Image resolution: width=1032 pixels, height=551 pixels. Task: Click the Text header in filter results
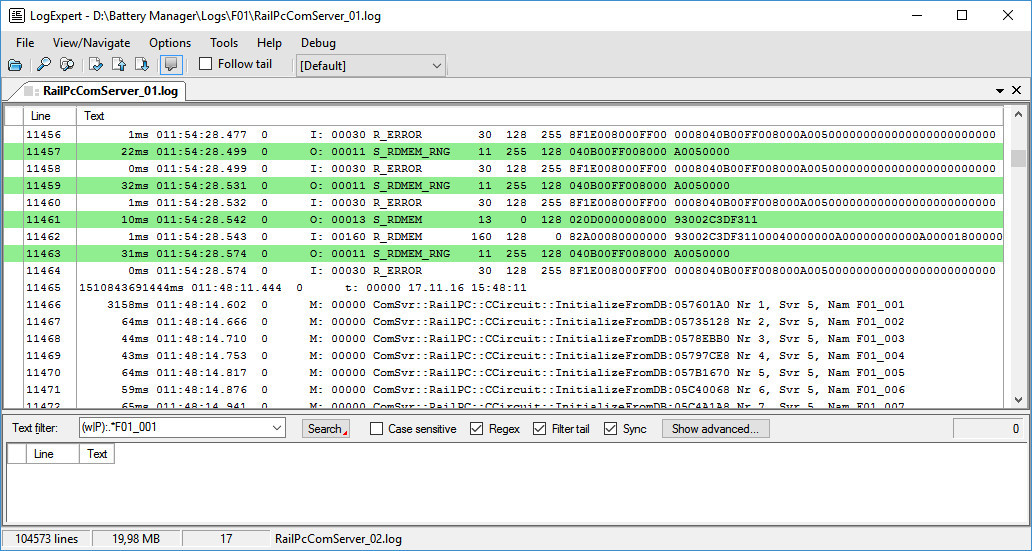point(97,454)
